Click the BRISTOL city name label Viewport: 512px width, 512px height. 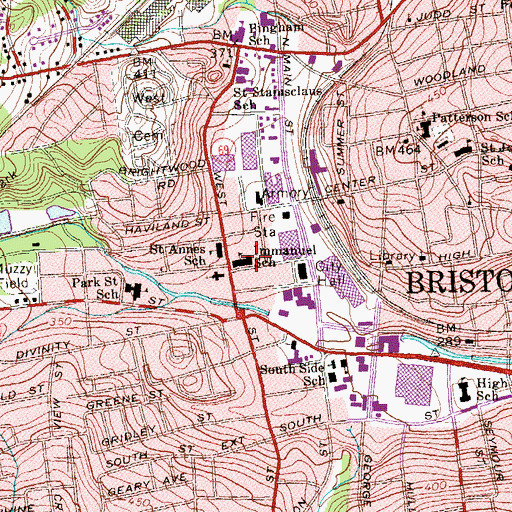(x=459, y=282)
